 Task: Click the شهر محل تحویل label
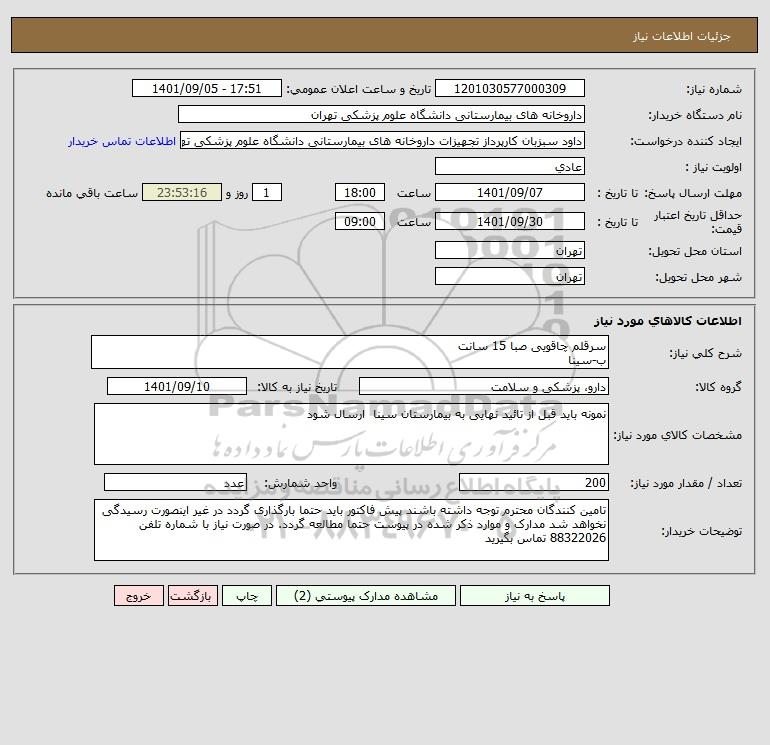pyautogui.click(x=698, y=277)
